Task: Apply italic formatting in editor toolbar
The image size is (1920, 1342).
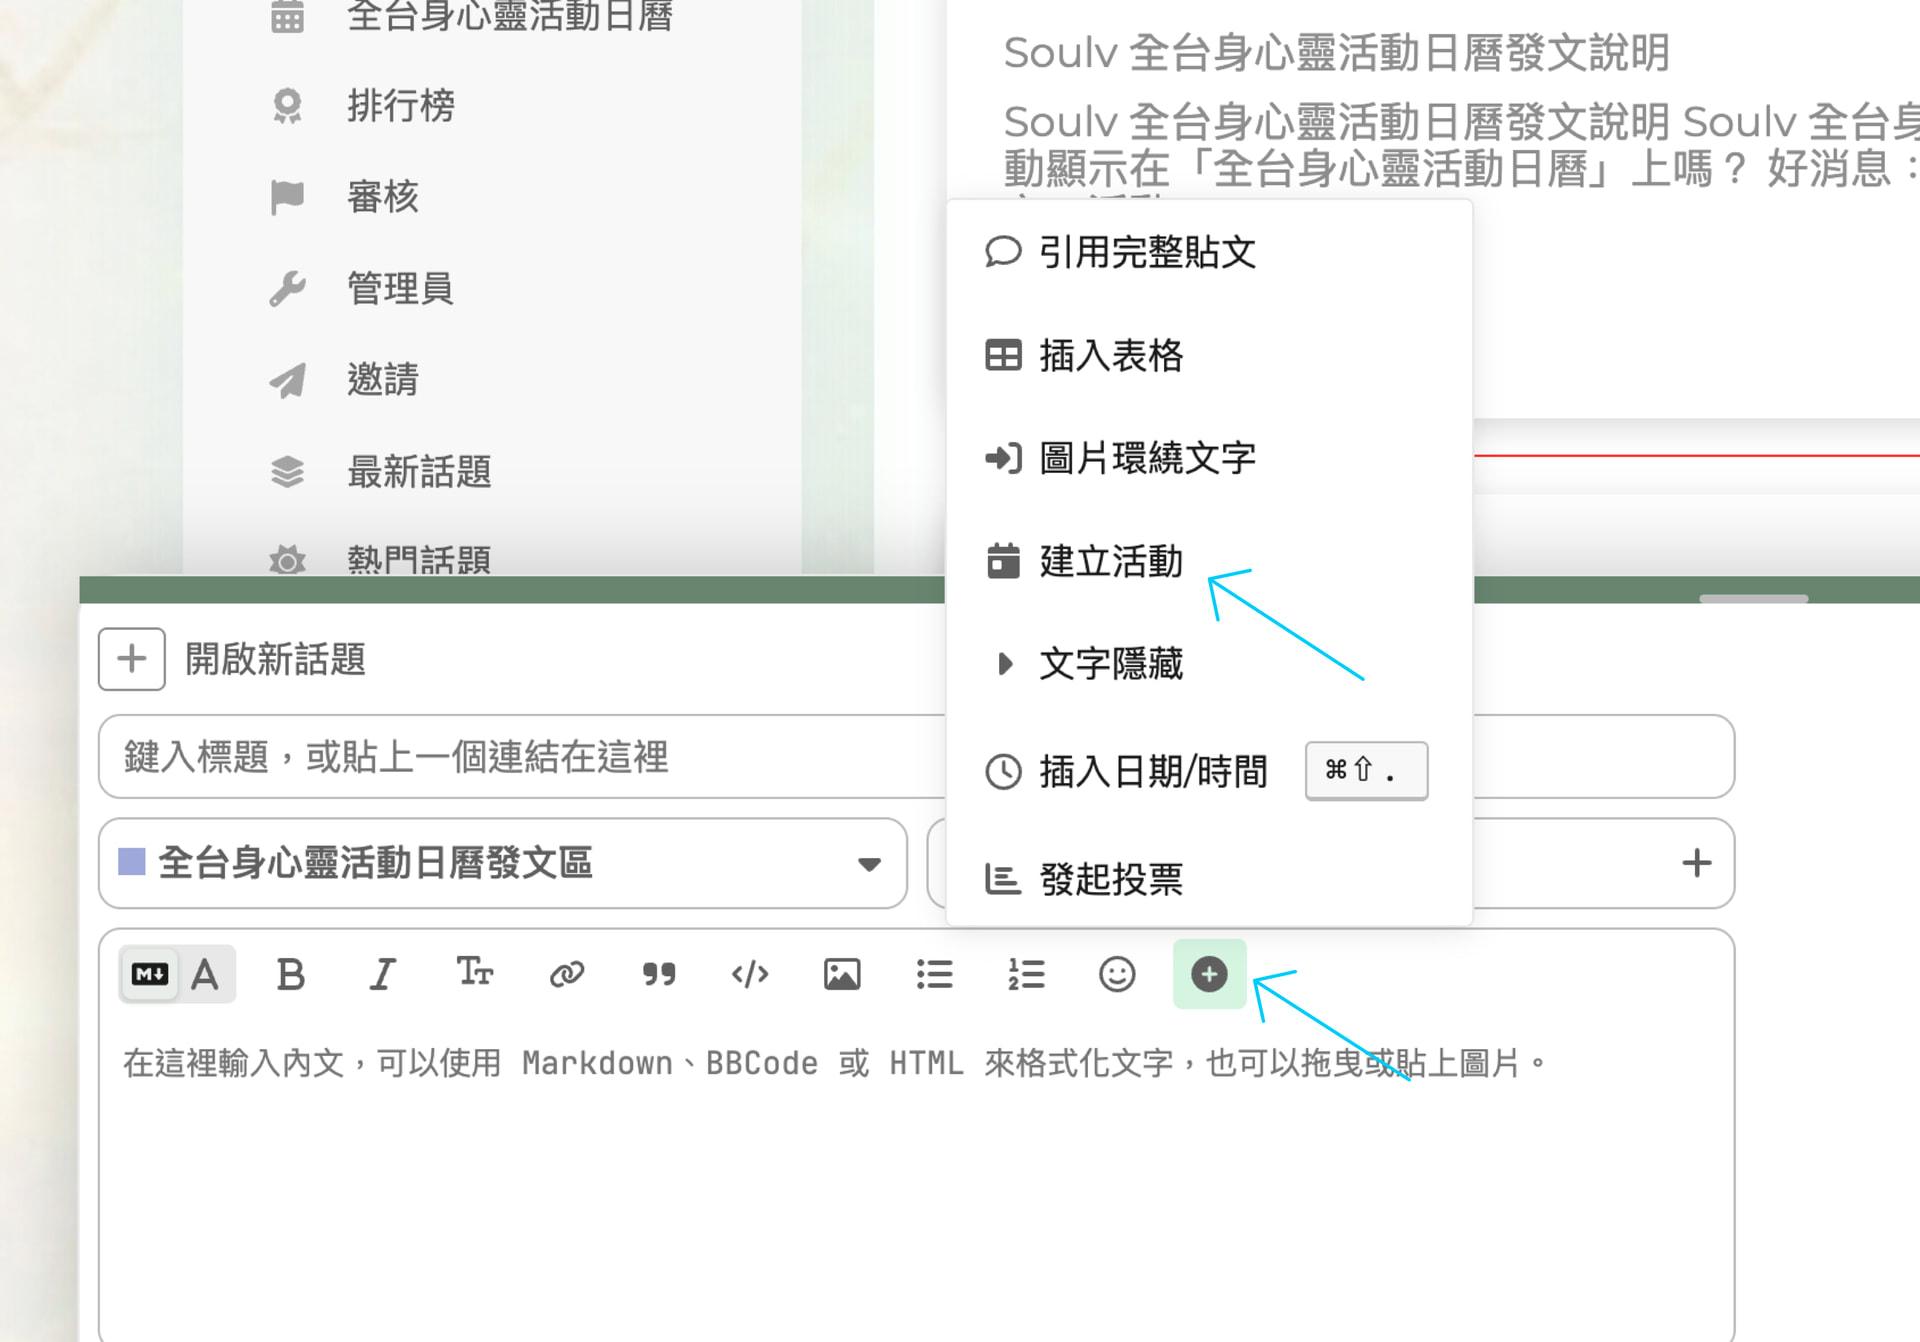Action: tap(382, 974)
